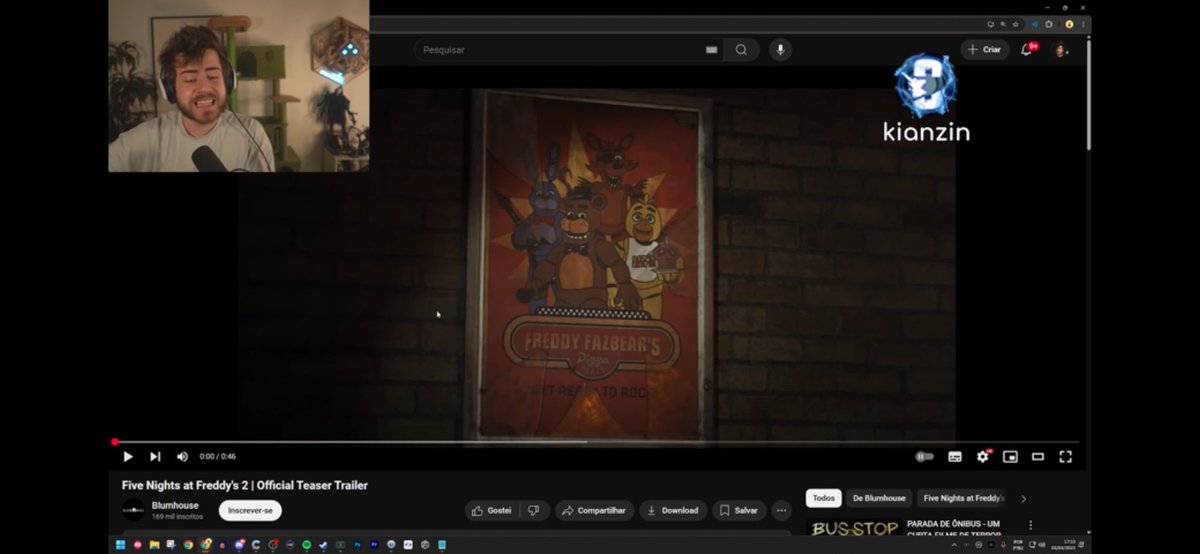The height and width of the screenshot is (554, 1200).
Task: Open the player settings gear
Action: 983,456
